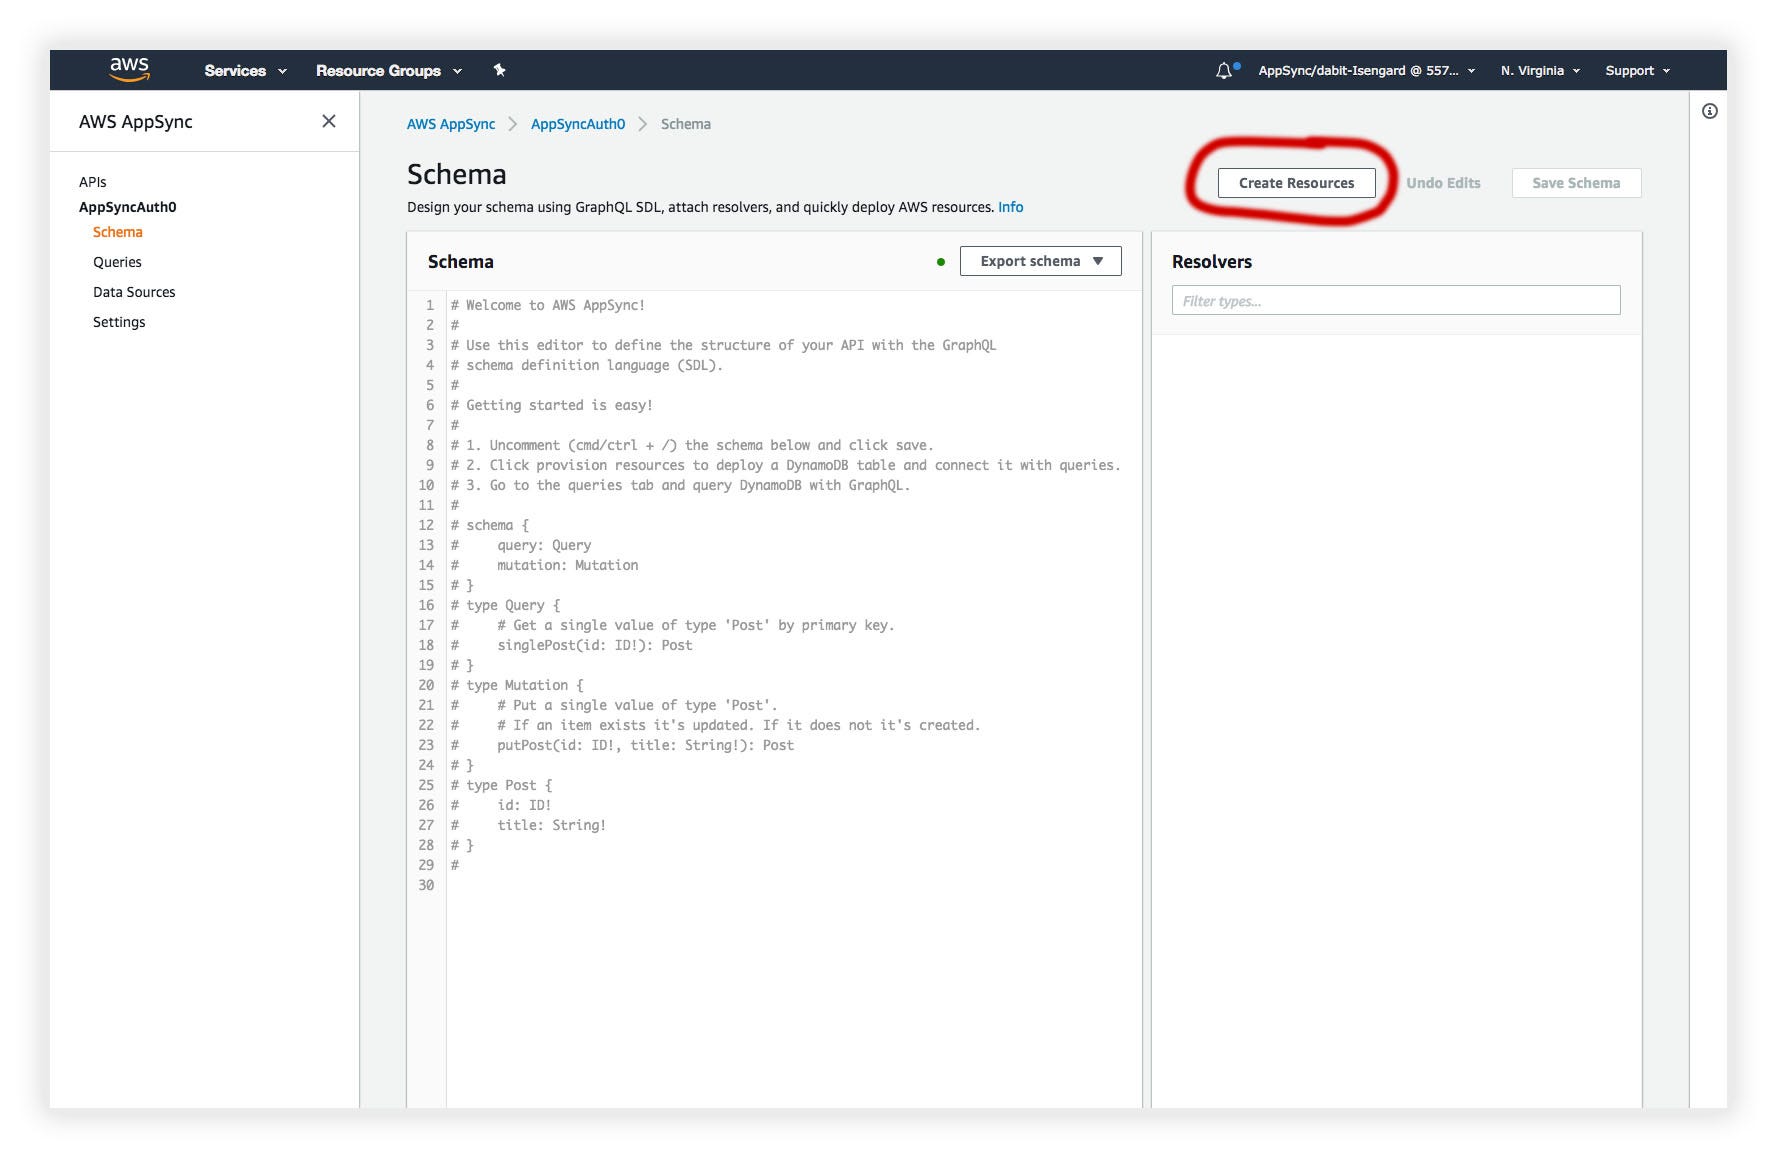
Task: Select APIs in the sidebar
Action: coord(93,182)
